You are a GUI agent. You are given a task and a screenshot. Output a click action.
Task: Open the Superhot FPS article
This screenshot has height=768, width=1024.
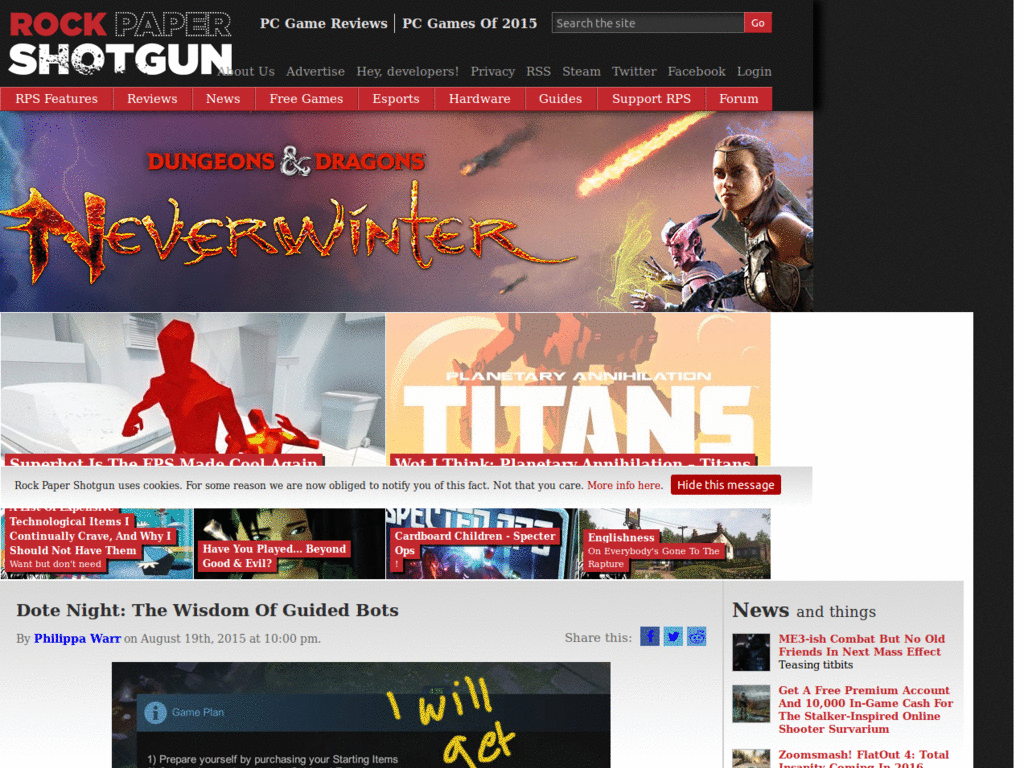coord(164,463)
